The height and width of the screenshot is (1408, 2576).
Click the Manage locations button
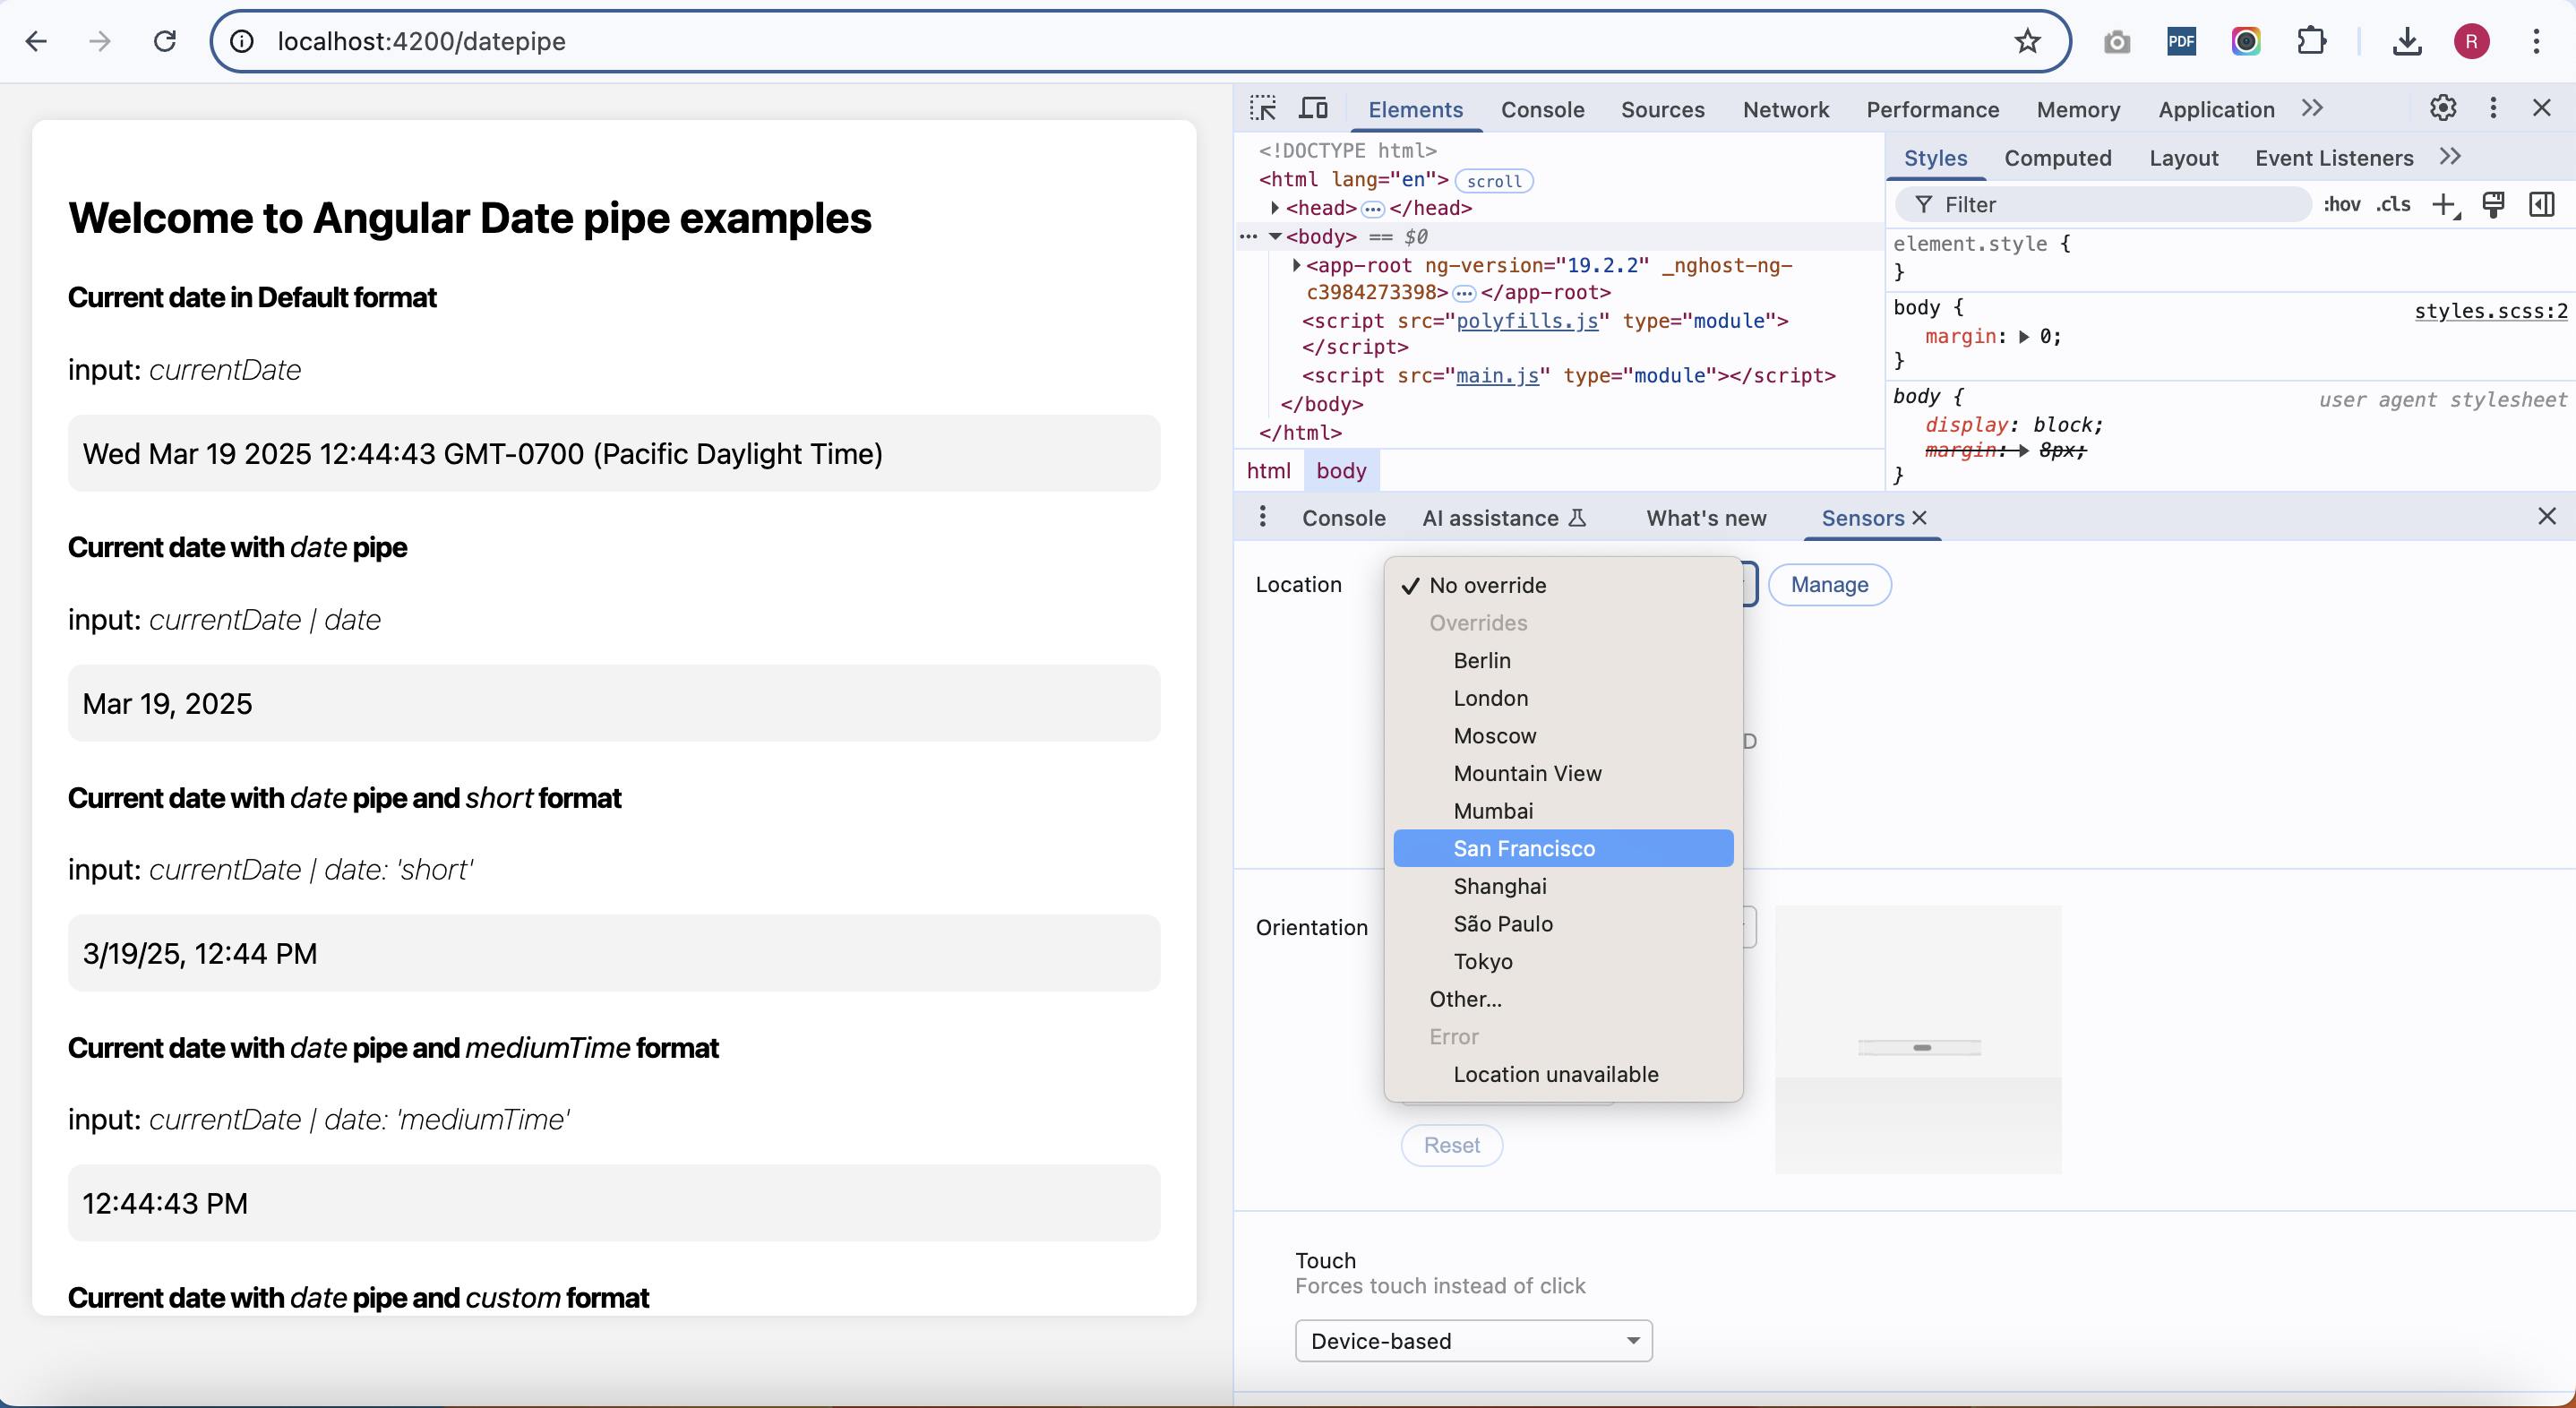click(x=1828, y=585)
